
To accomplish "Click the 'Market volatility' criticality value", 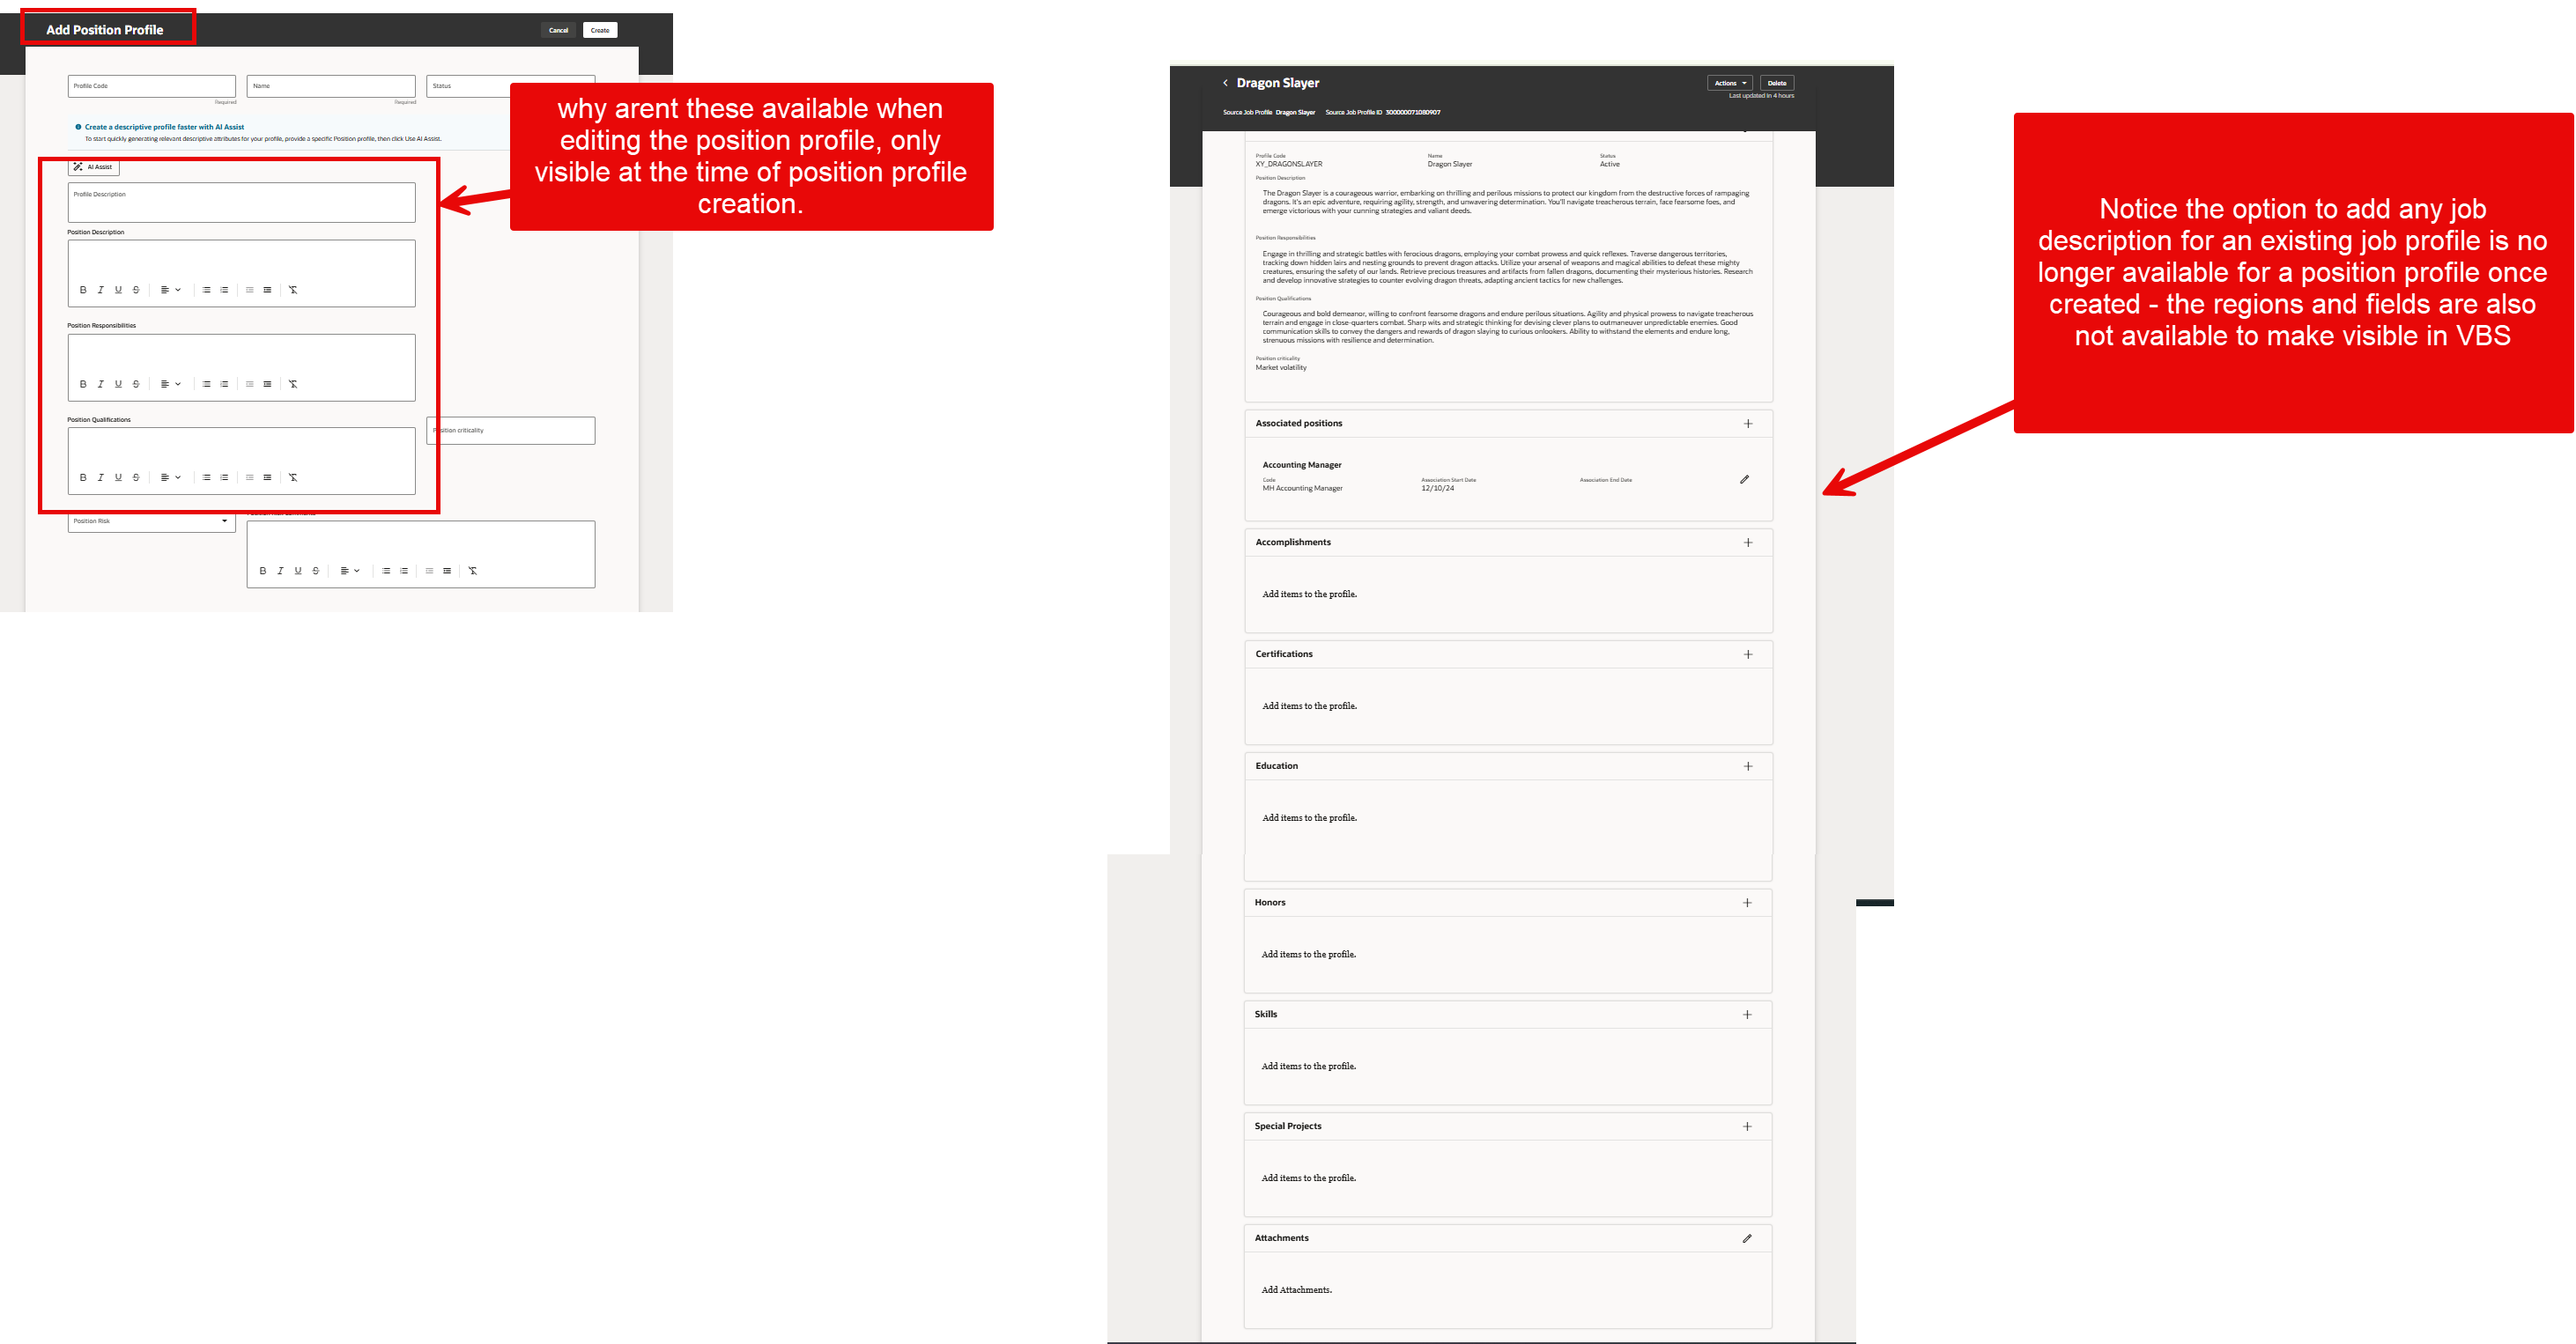I will tap(1281, 368).
